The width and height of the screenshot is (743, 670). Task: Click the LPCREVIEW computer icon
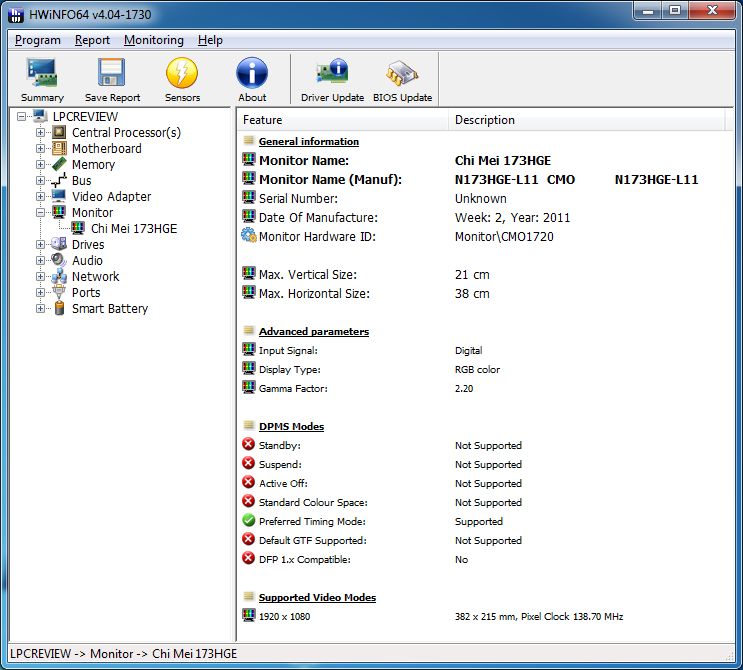[x=40, y=116]
